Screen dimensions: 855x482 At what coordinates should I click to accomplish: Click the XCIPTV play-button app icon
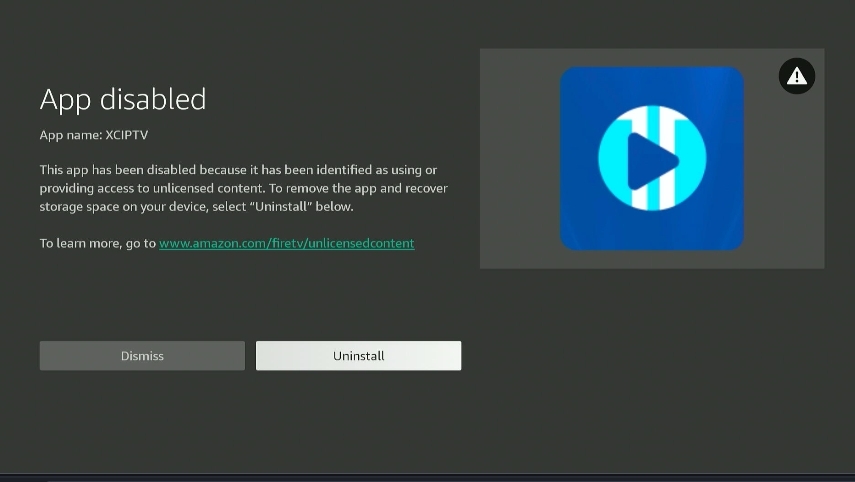(652, 159)
